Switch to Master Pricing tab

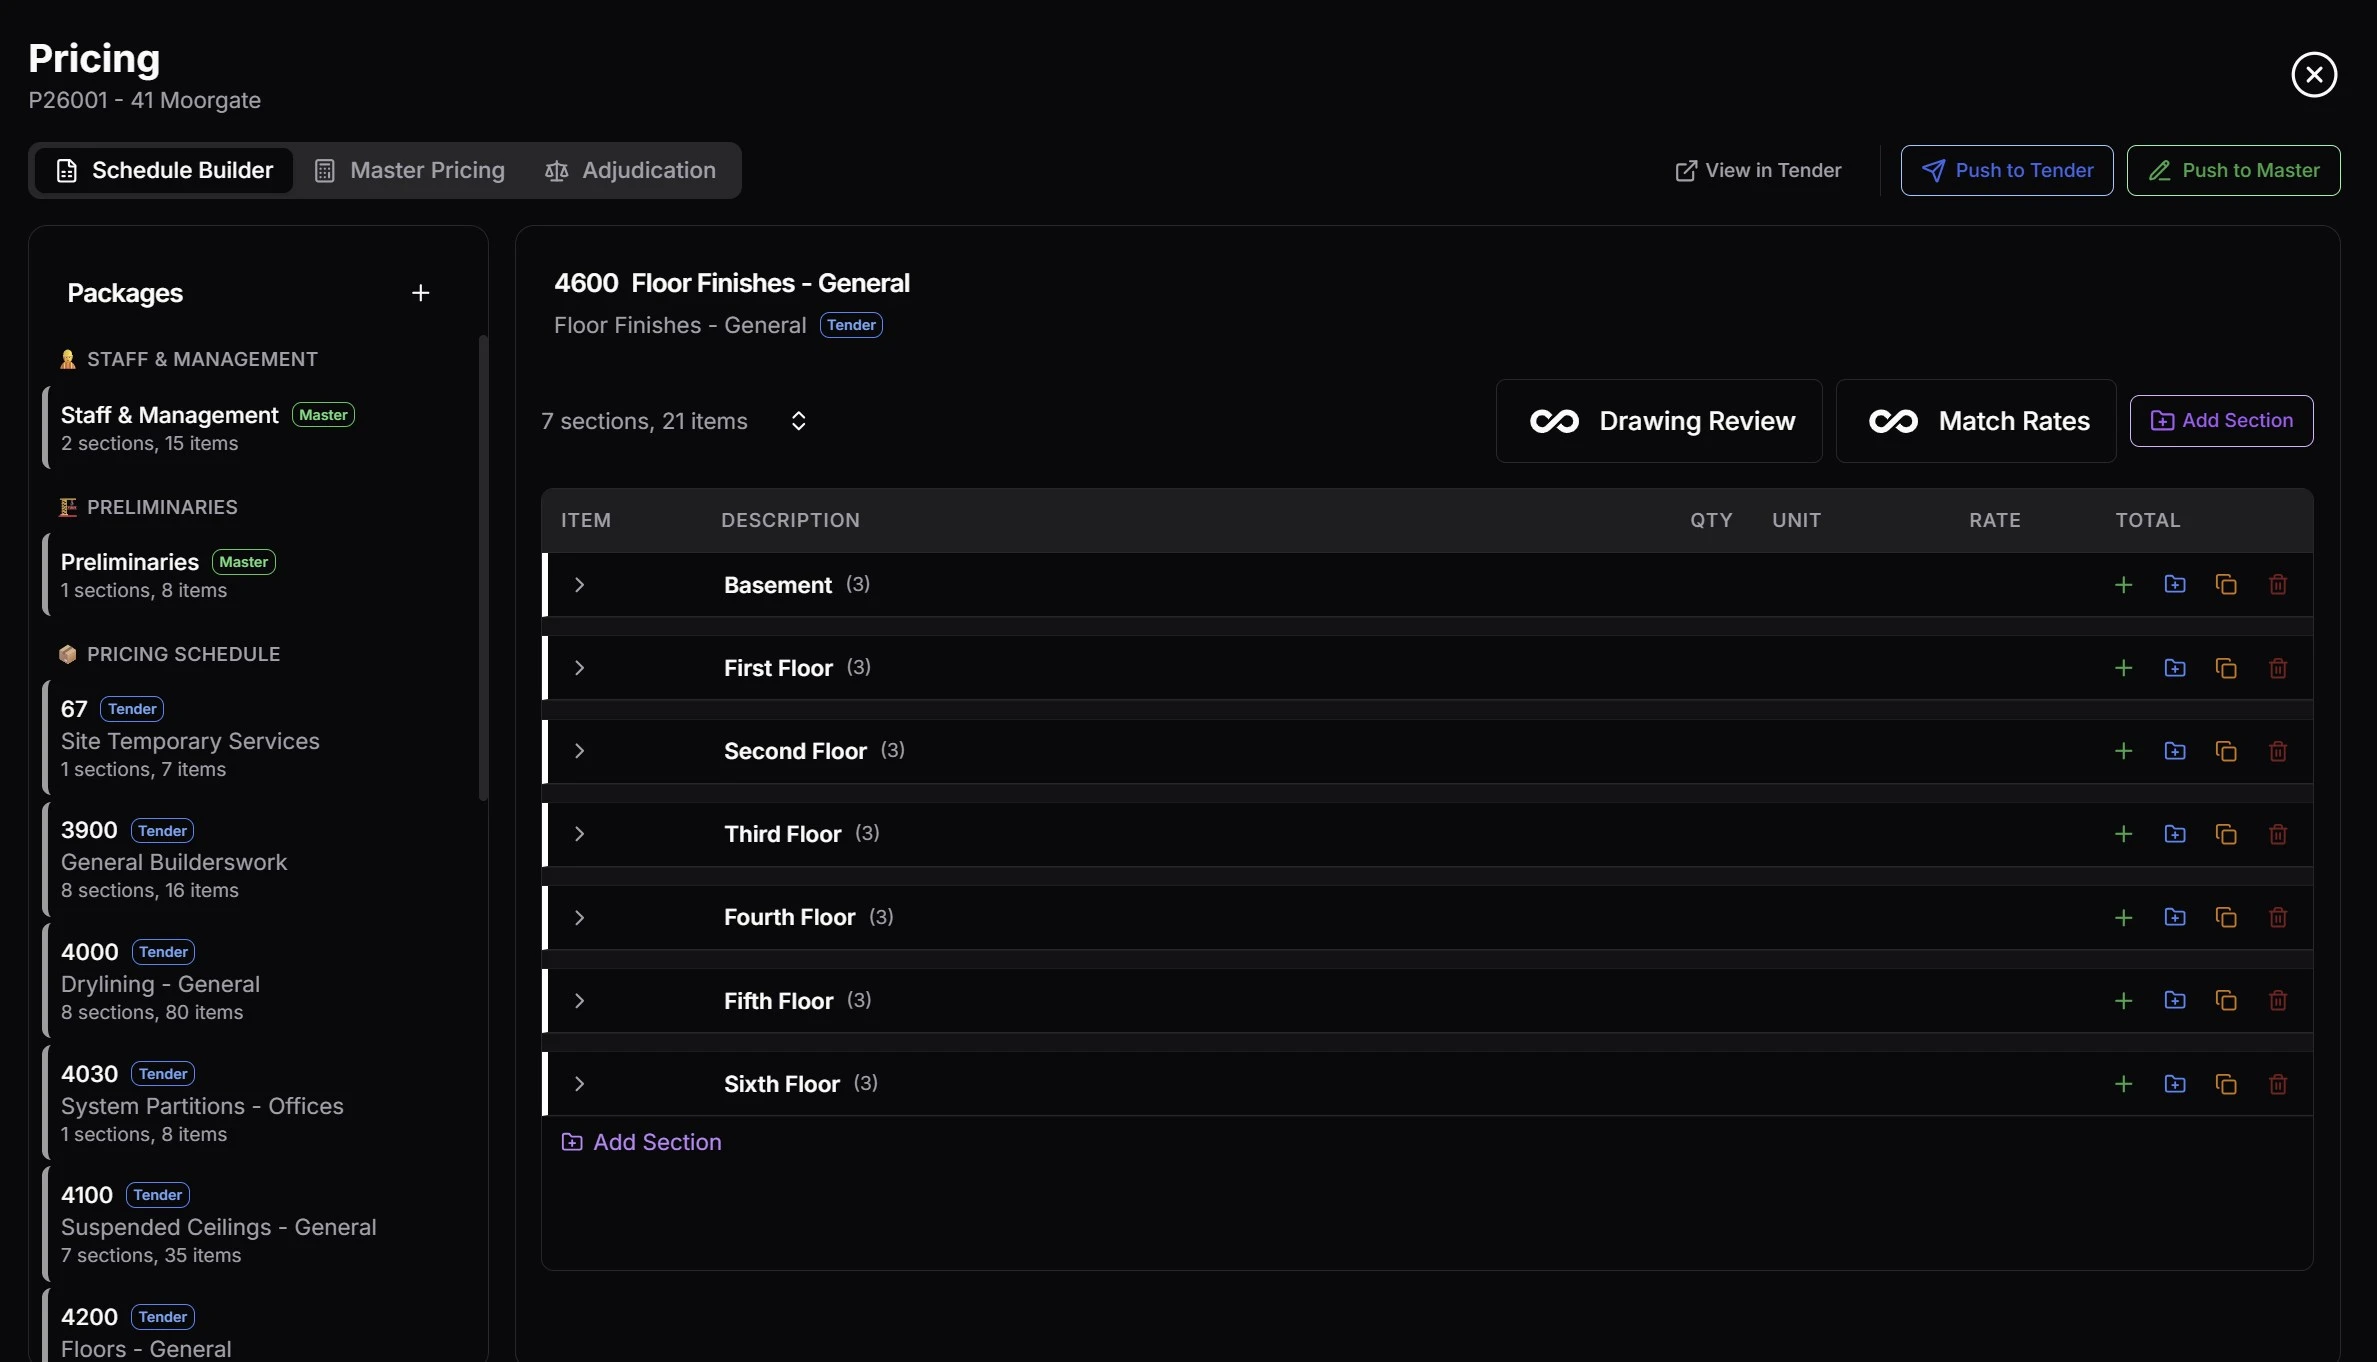(409, 171)
